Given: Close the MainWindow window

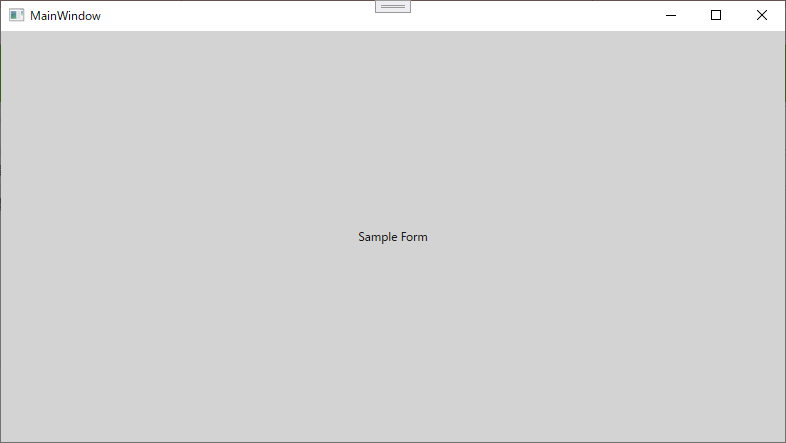Looking at the screenshot, I should pyautogui.click(x=762, y=16).
